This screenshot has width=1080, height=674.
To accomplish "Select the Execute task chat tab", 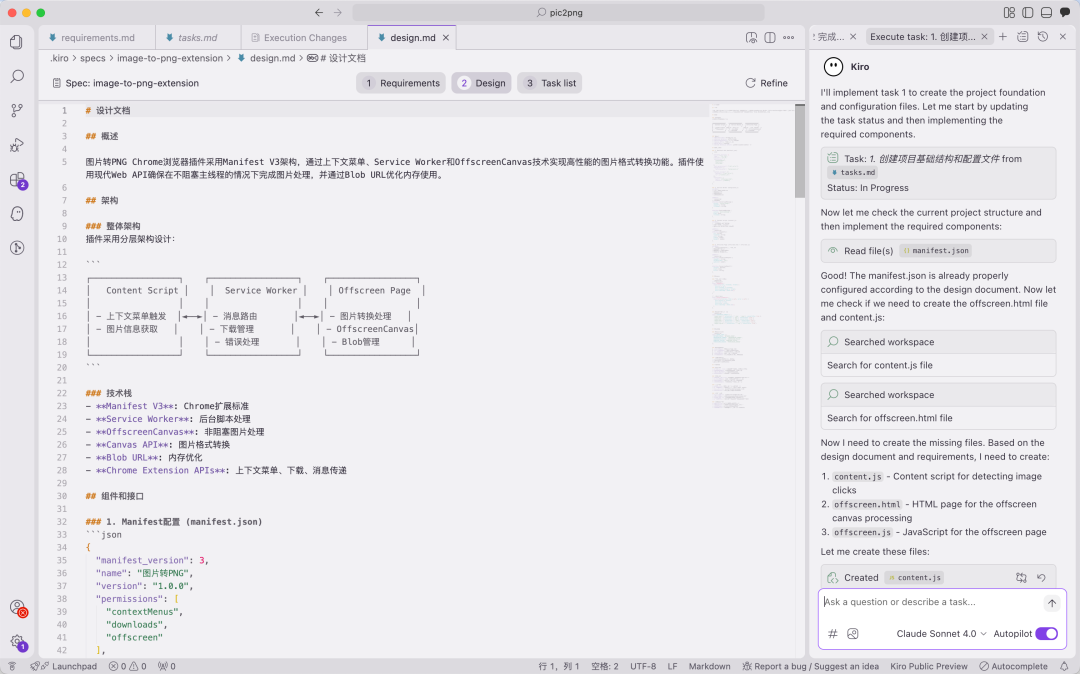I will pyautogui.click(x=922, y=36).
